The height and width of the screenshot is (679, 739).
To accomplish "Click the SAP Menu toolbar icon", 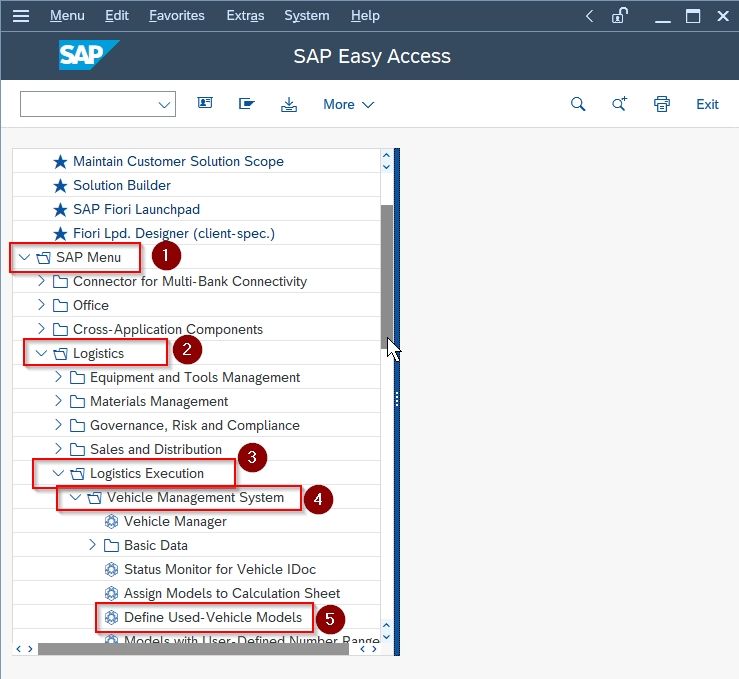I will [x=246, y=103].
